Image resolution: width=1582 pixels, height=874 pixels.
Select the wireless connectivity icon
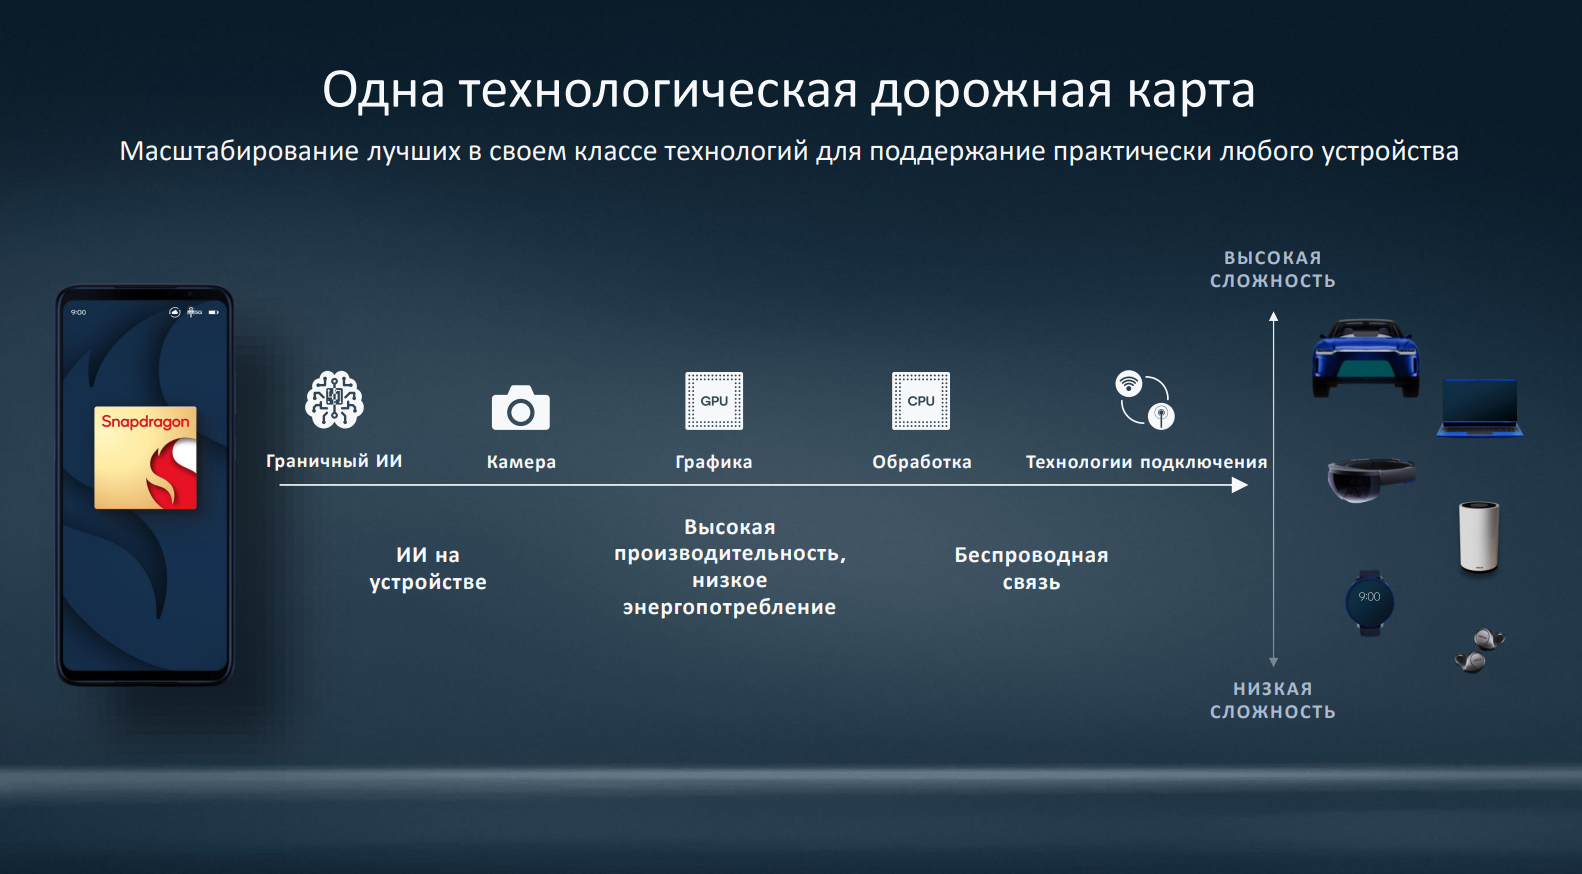1145,400
